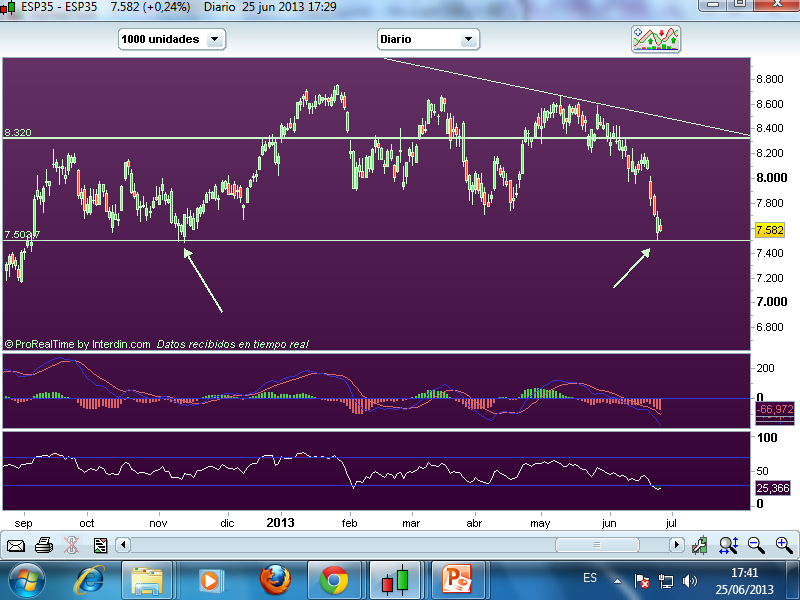Click the horizontal chart scrollbar thumb
Screen dimensions: 800x600
(x=597, y=545)
